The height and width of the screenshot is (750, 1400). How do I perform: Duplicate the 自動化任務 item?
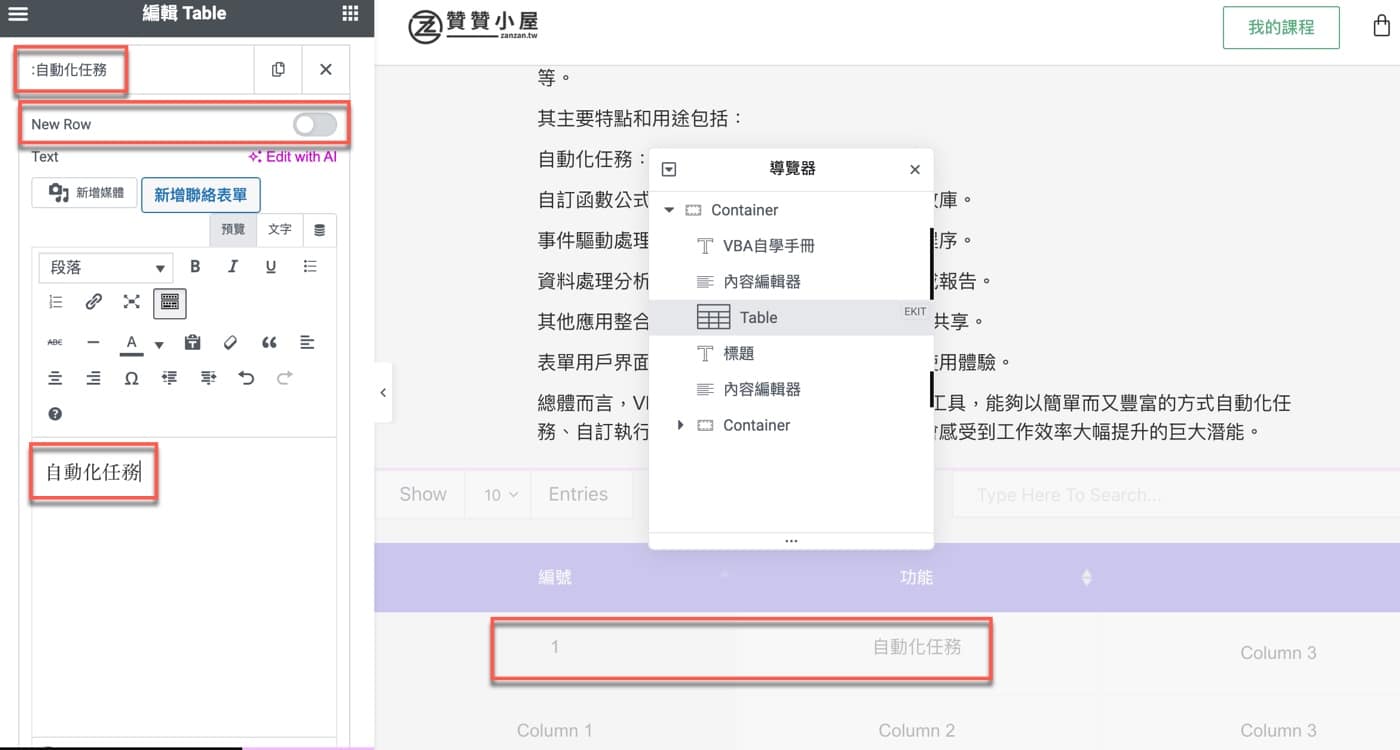click(x=278, y=69)
